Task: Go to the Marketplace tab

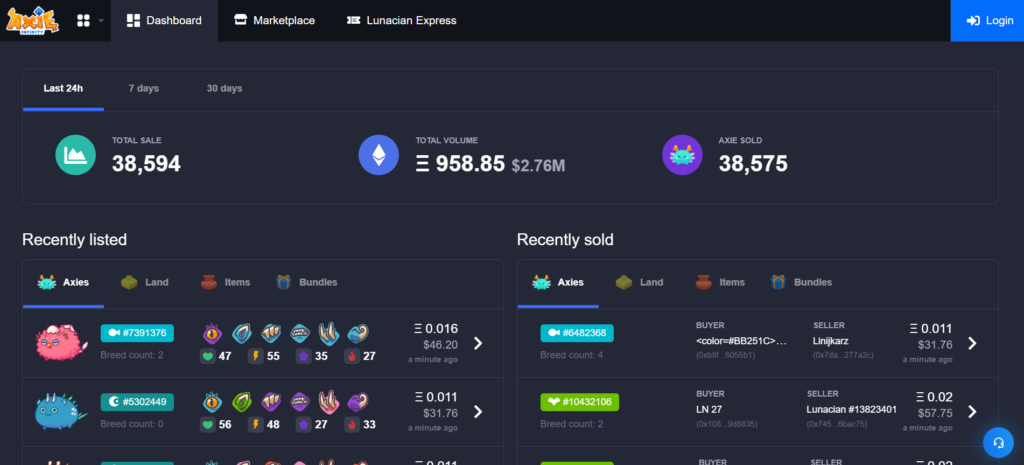Action: click(x=274, y=20)
